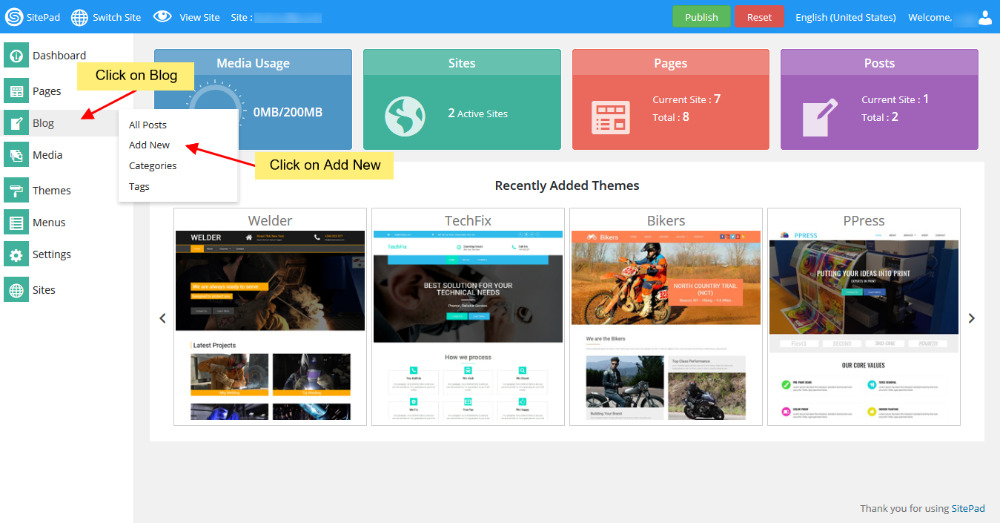Open the Settings gear icon

tap(16, 255)
